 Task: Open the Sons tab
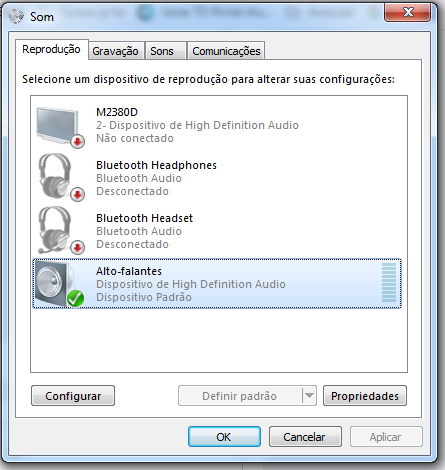[162, 51]
